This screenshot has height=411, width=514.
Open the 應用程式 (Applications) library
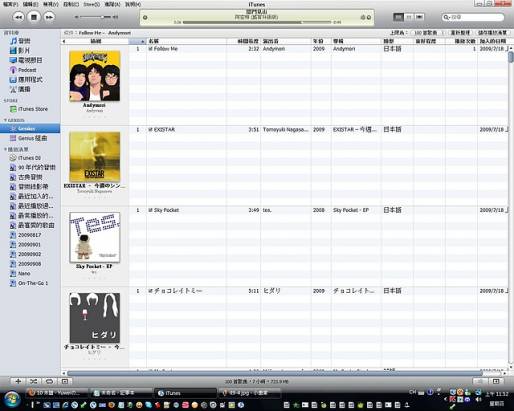click(26, 80)
